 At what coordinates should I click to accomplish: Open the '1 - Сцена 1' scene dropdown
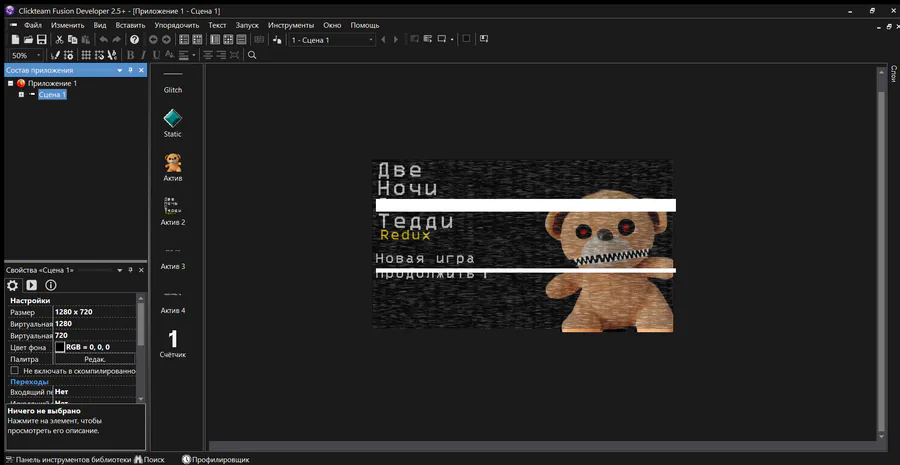tap(371, 40)
